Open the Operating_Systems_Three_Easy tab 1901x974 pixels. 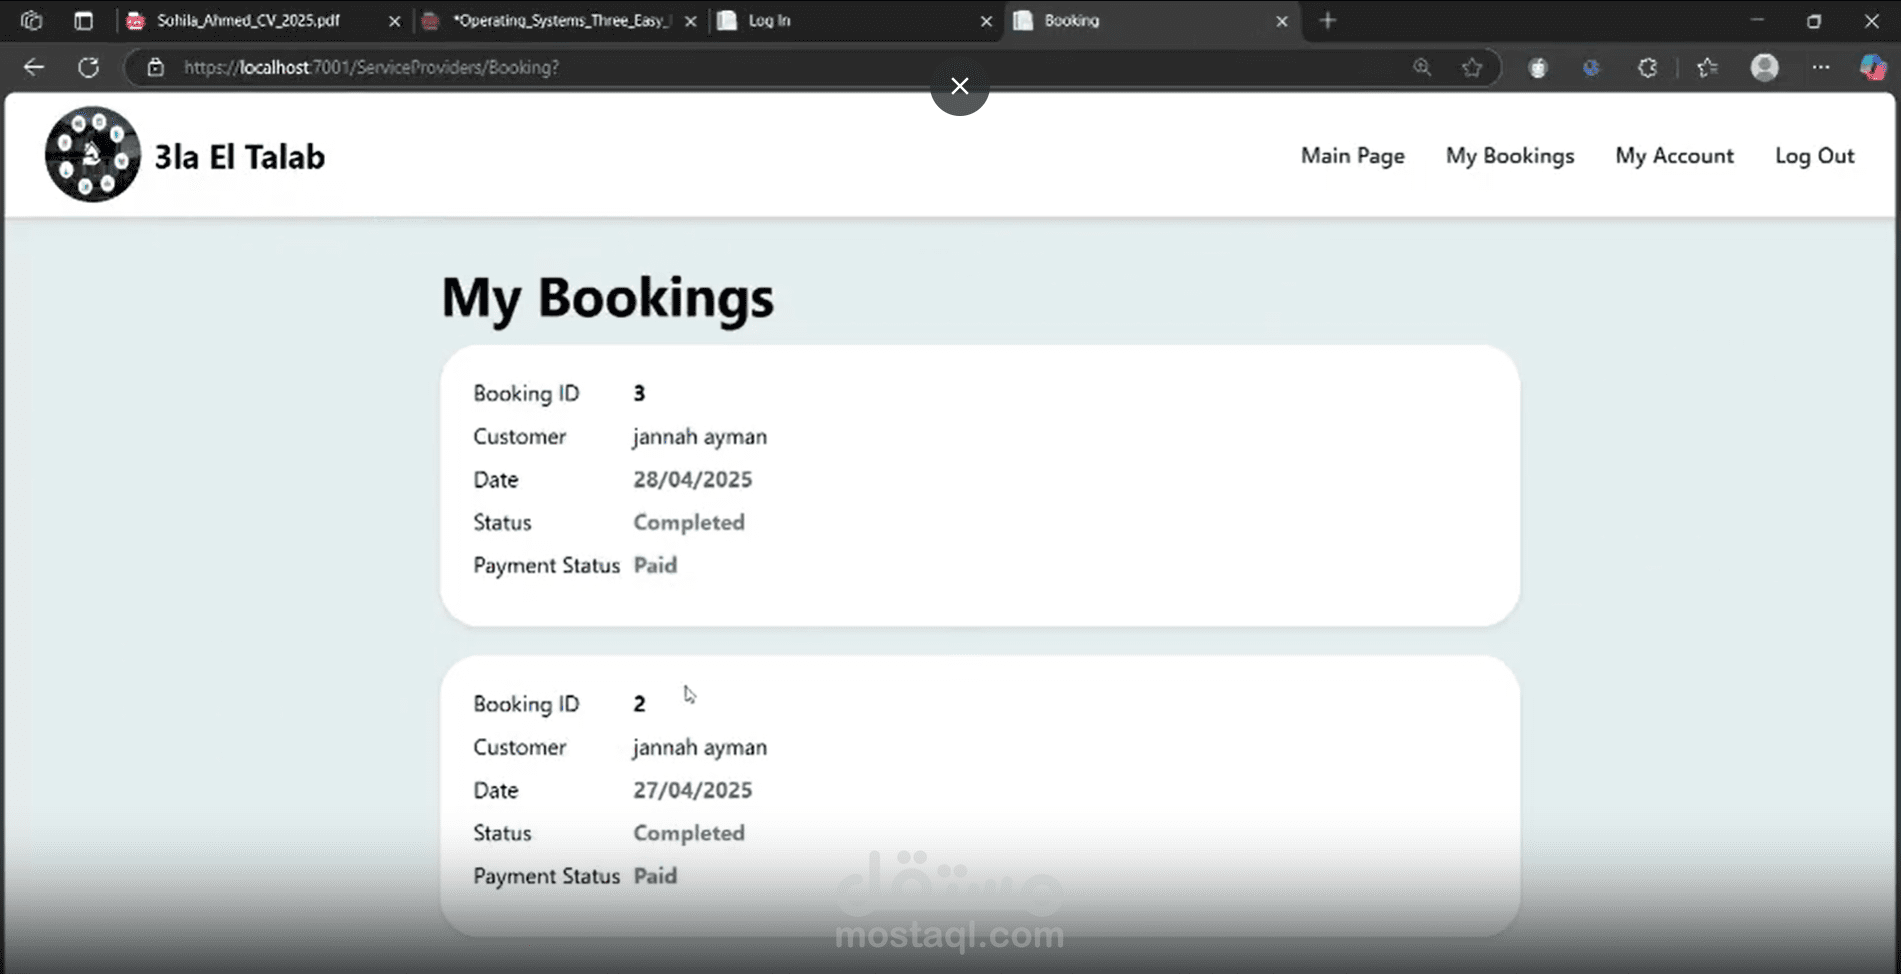point(560,20)
